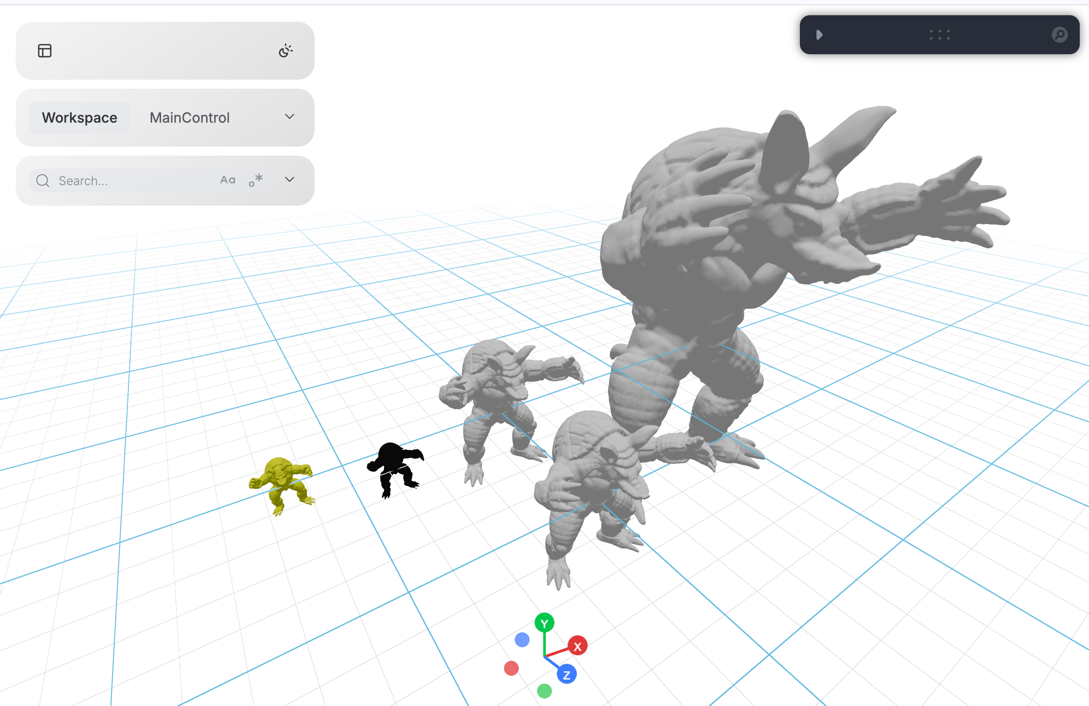The height and width of the screenshot is (706, 1089).
Task: Expand the search options chevron
Action: [290, 179]
